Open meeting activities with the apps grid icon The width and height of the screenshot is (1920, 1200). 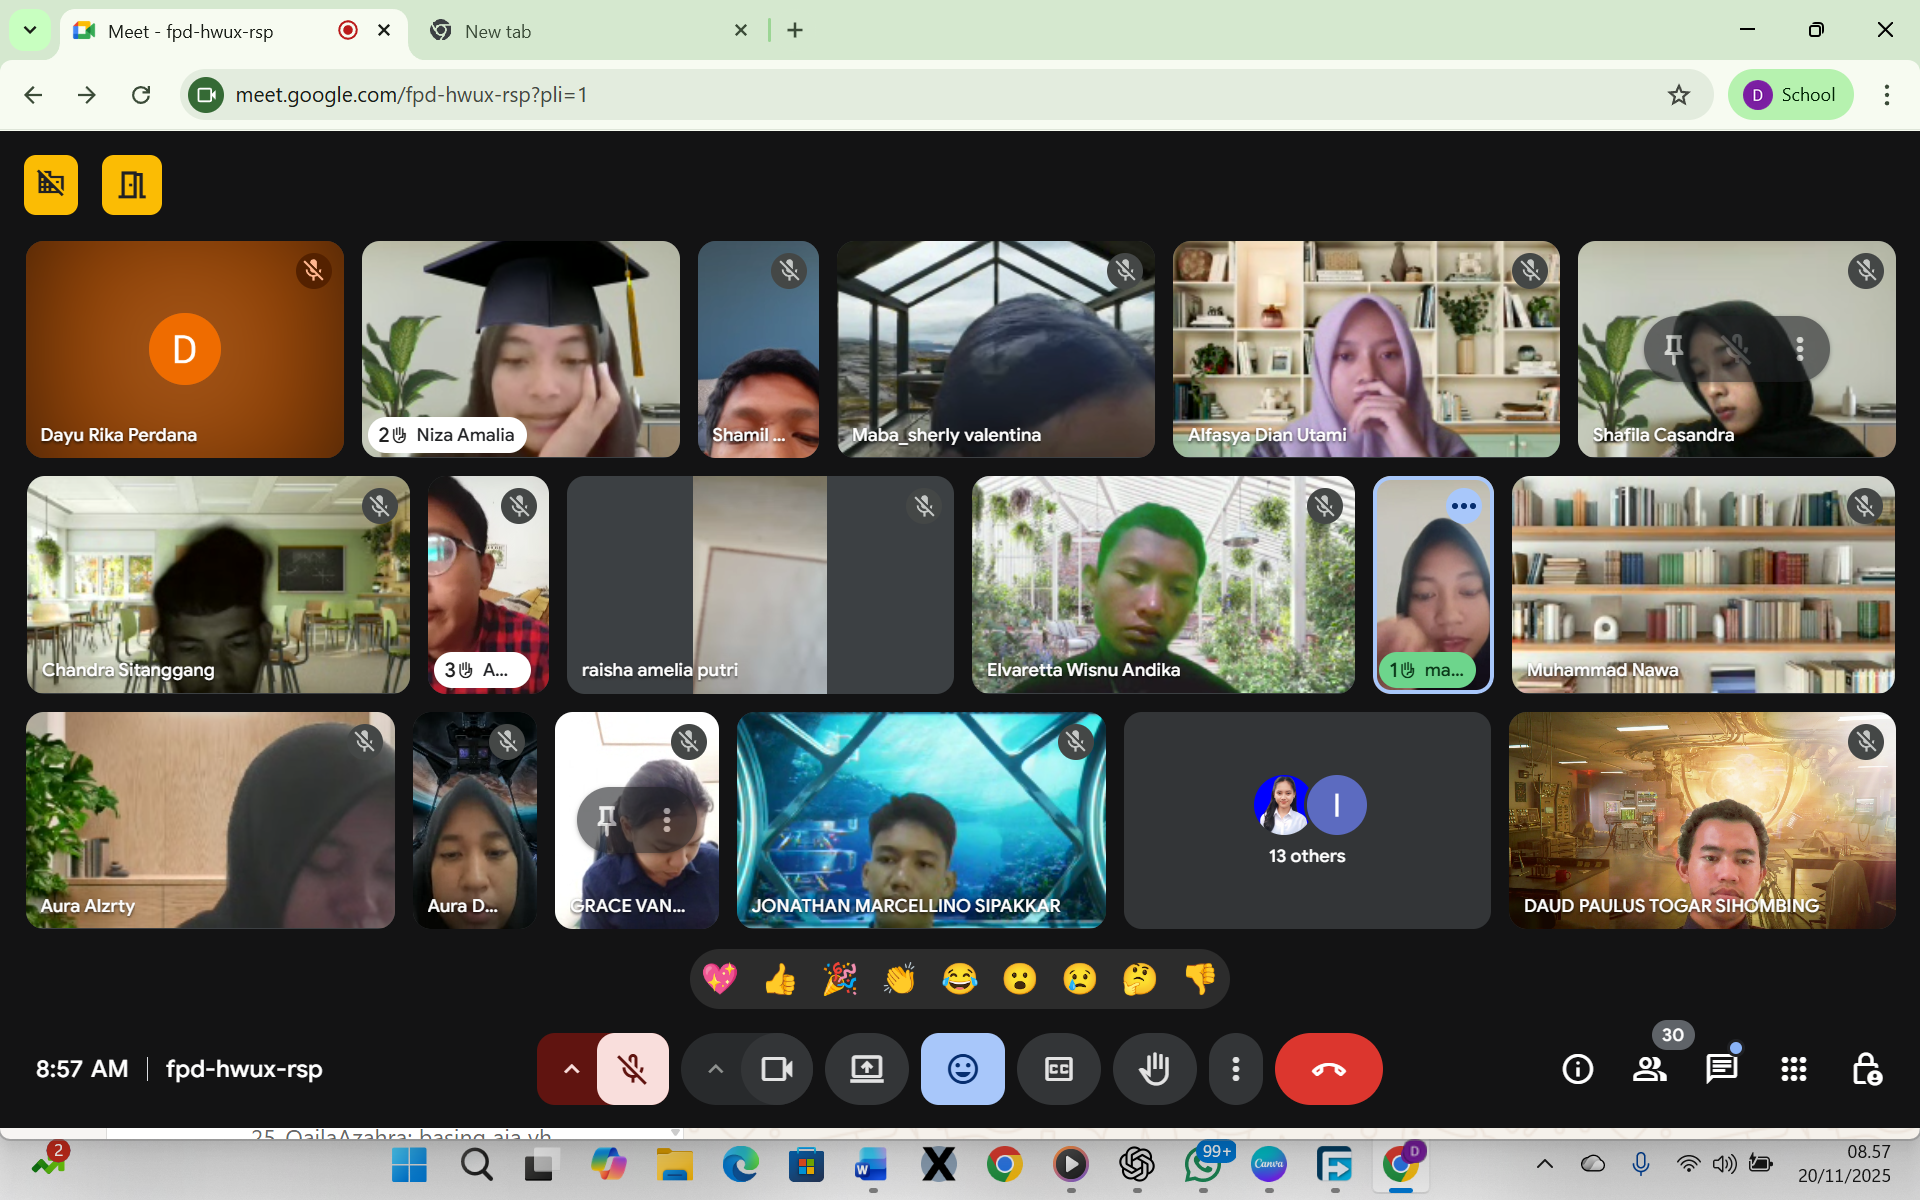coord(1793,1069)
